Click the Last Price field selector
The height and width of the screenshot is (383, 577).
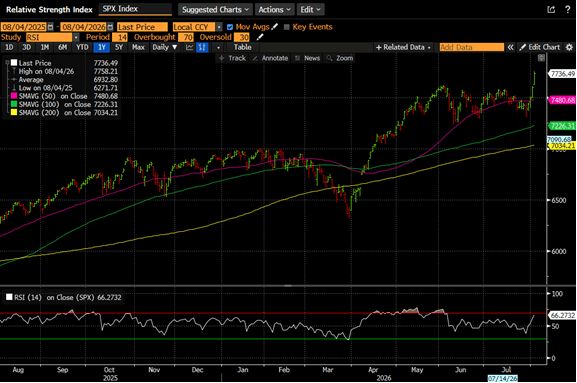tap(142, 27)
